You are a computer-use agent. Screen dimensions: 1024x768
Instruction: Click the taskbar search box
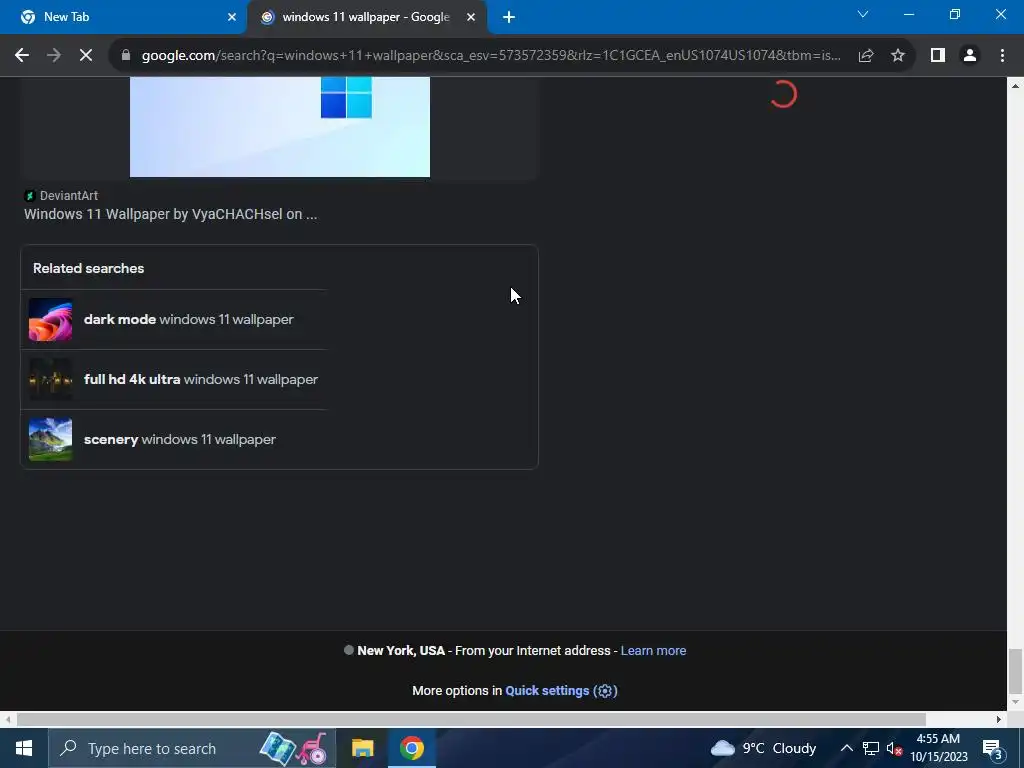(x=193, y=748)
